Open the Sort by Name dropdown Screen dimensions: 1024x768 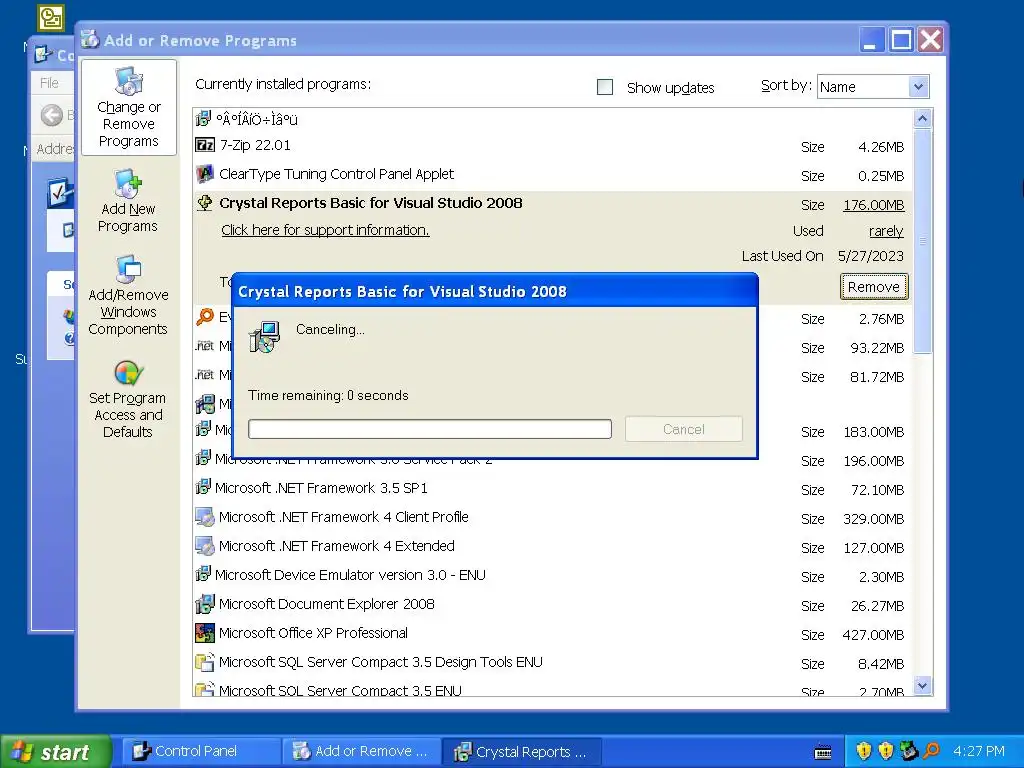coord(918,87)
